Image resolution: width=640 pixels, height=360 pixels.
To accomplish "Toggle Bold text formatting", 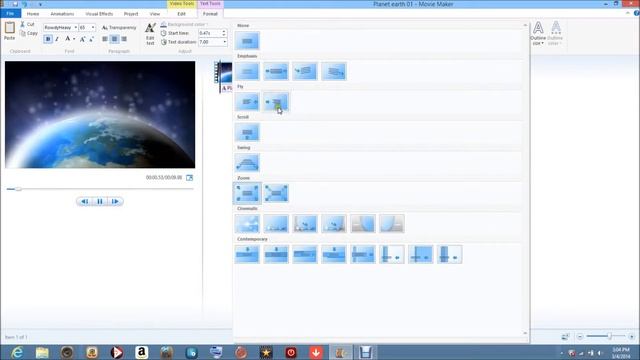I will click(48, 39).
